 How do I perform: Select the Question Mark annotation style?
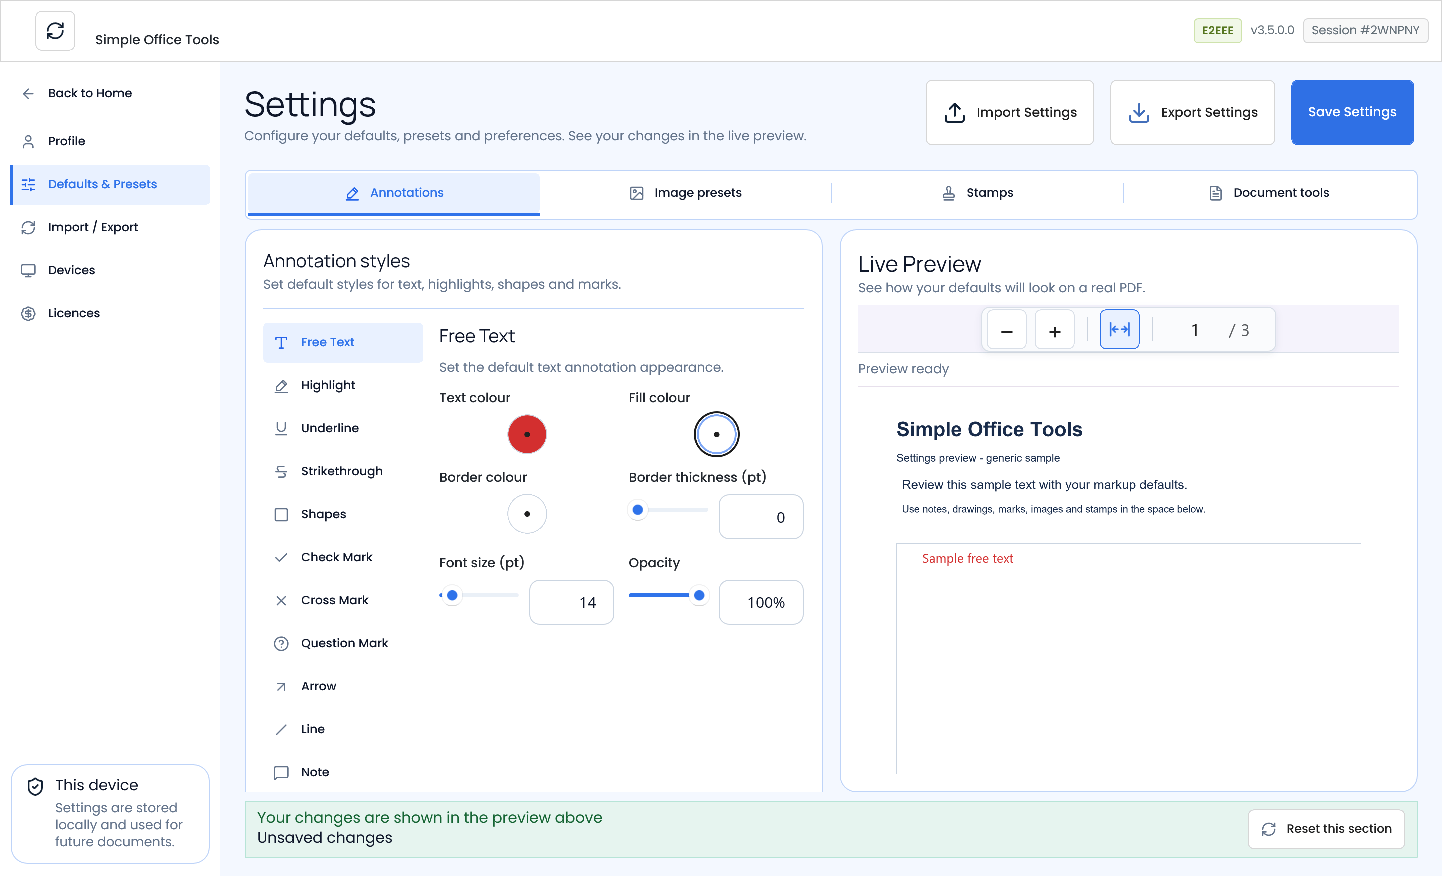click(343, 643)
